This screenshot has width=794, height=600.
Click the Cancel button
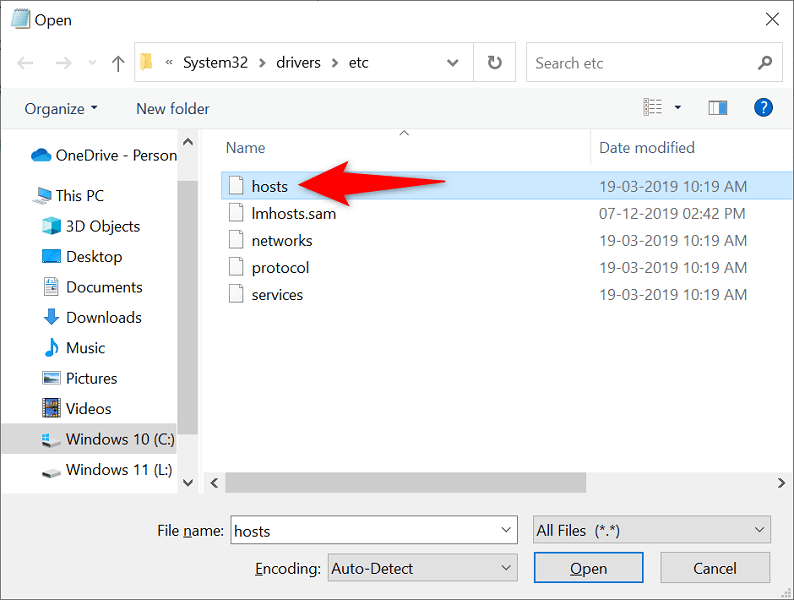click(715, 568)
